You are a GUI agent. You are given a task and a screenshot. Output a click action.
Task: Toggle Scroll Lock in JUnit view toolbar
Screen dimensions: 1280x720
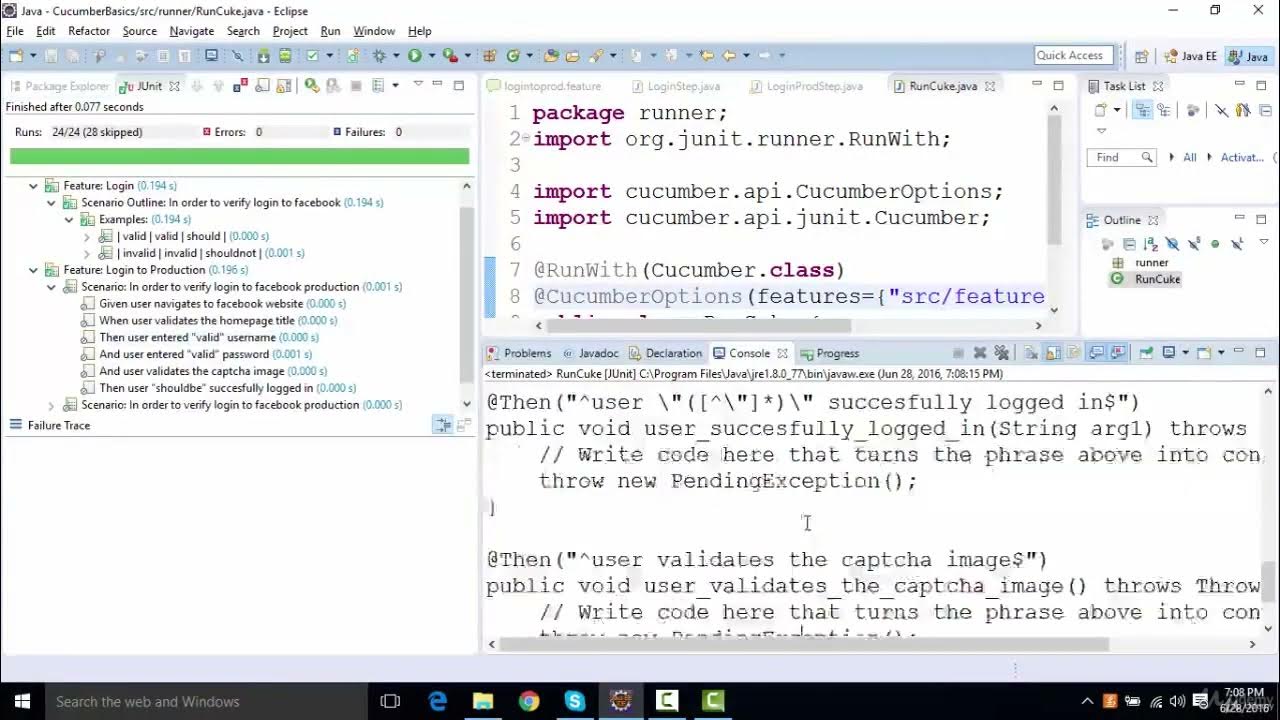tap(284, 86)
